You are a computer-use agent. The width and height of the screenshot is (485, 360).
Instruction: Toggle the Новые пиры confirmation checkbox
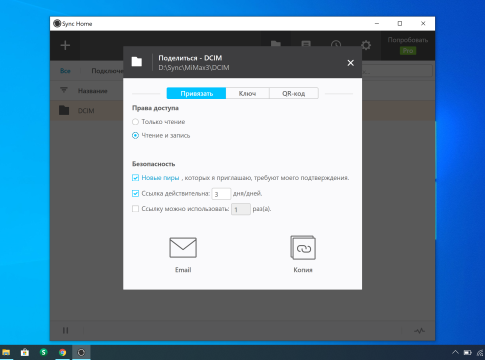135,178
